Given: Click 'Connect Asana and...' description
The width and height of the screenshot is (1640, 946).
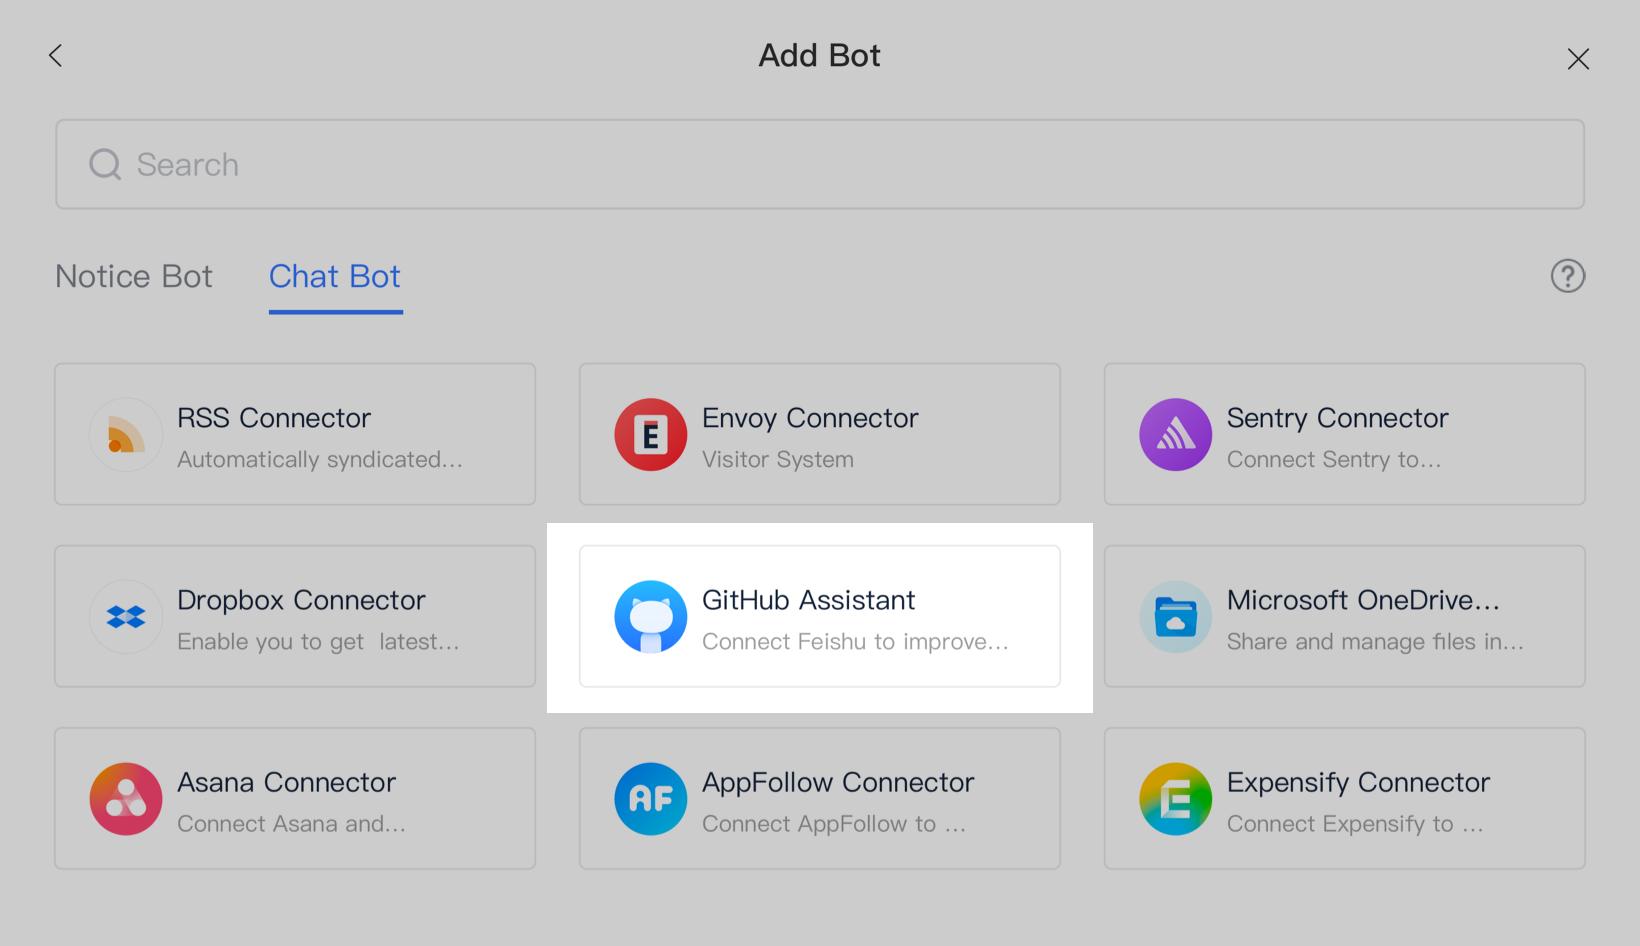Looking at the screenshot, I should 291,824.
